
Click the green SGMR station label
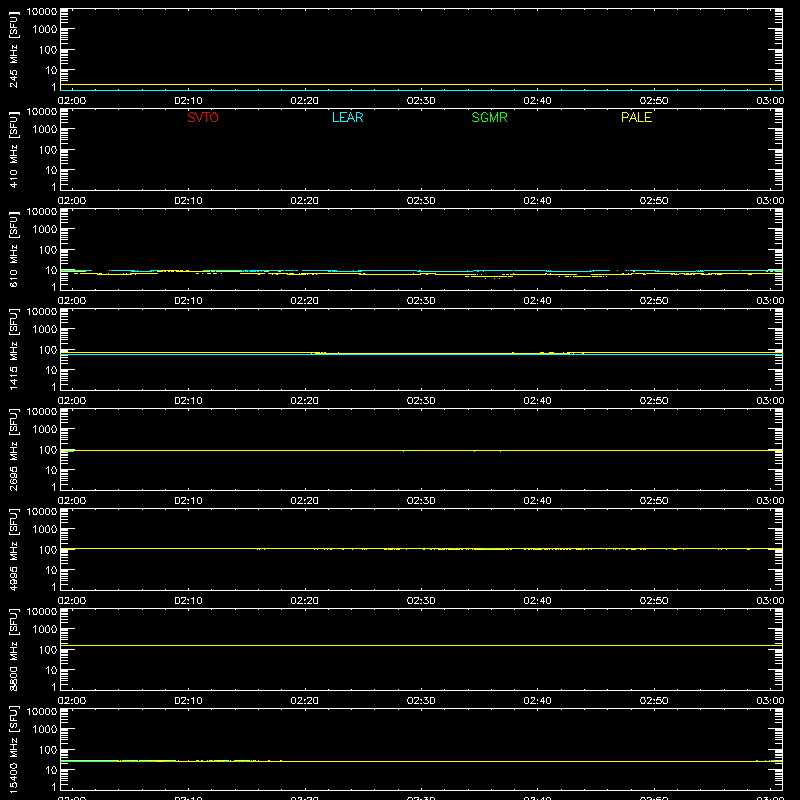pos(489,117)
